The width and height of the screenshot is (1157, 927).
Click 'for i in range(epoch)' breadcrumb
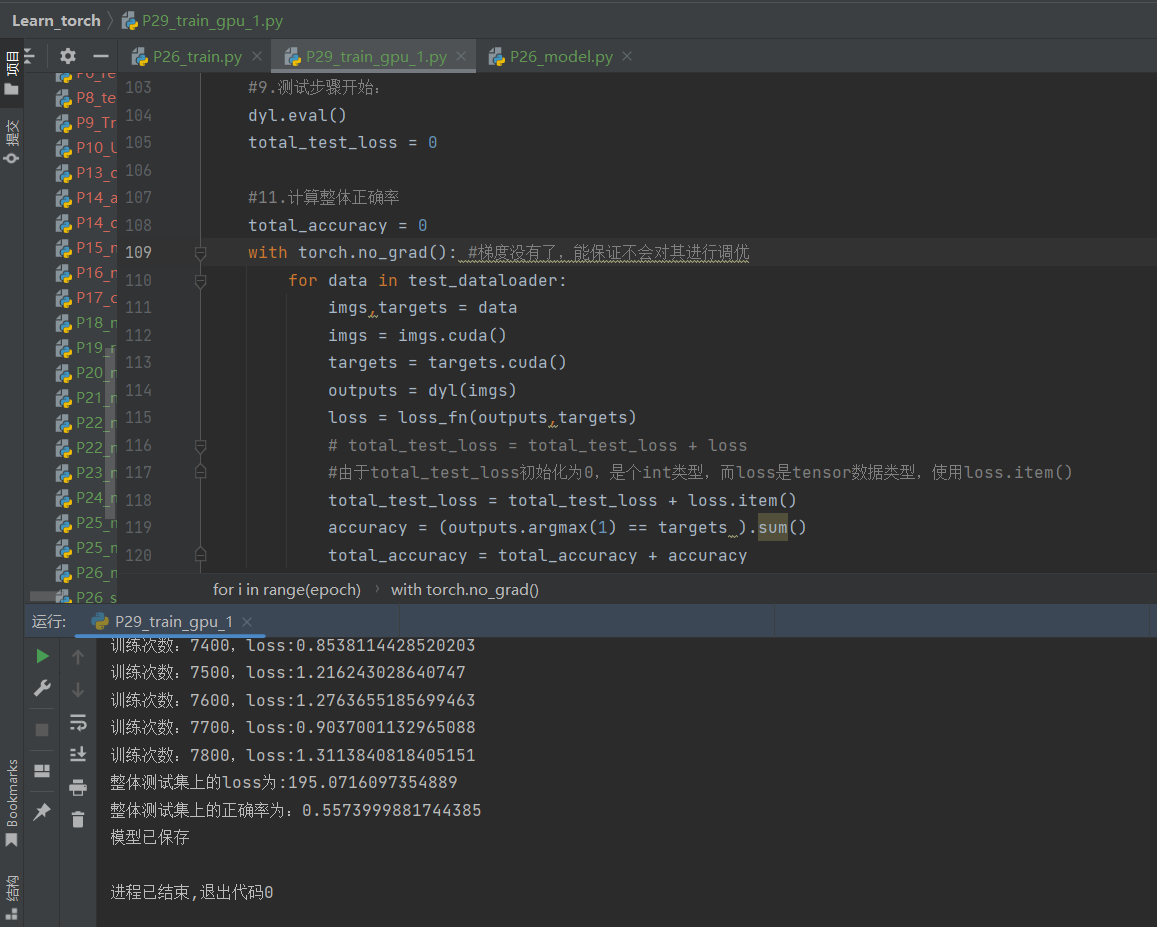tap(287, 590)
